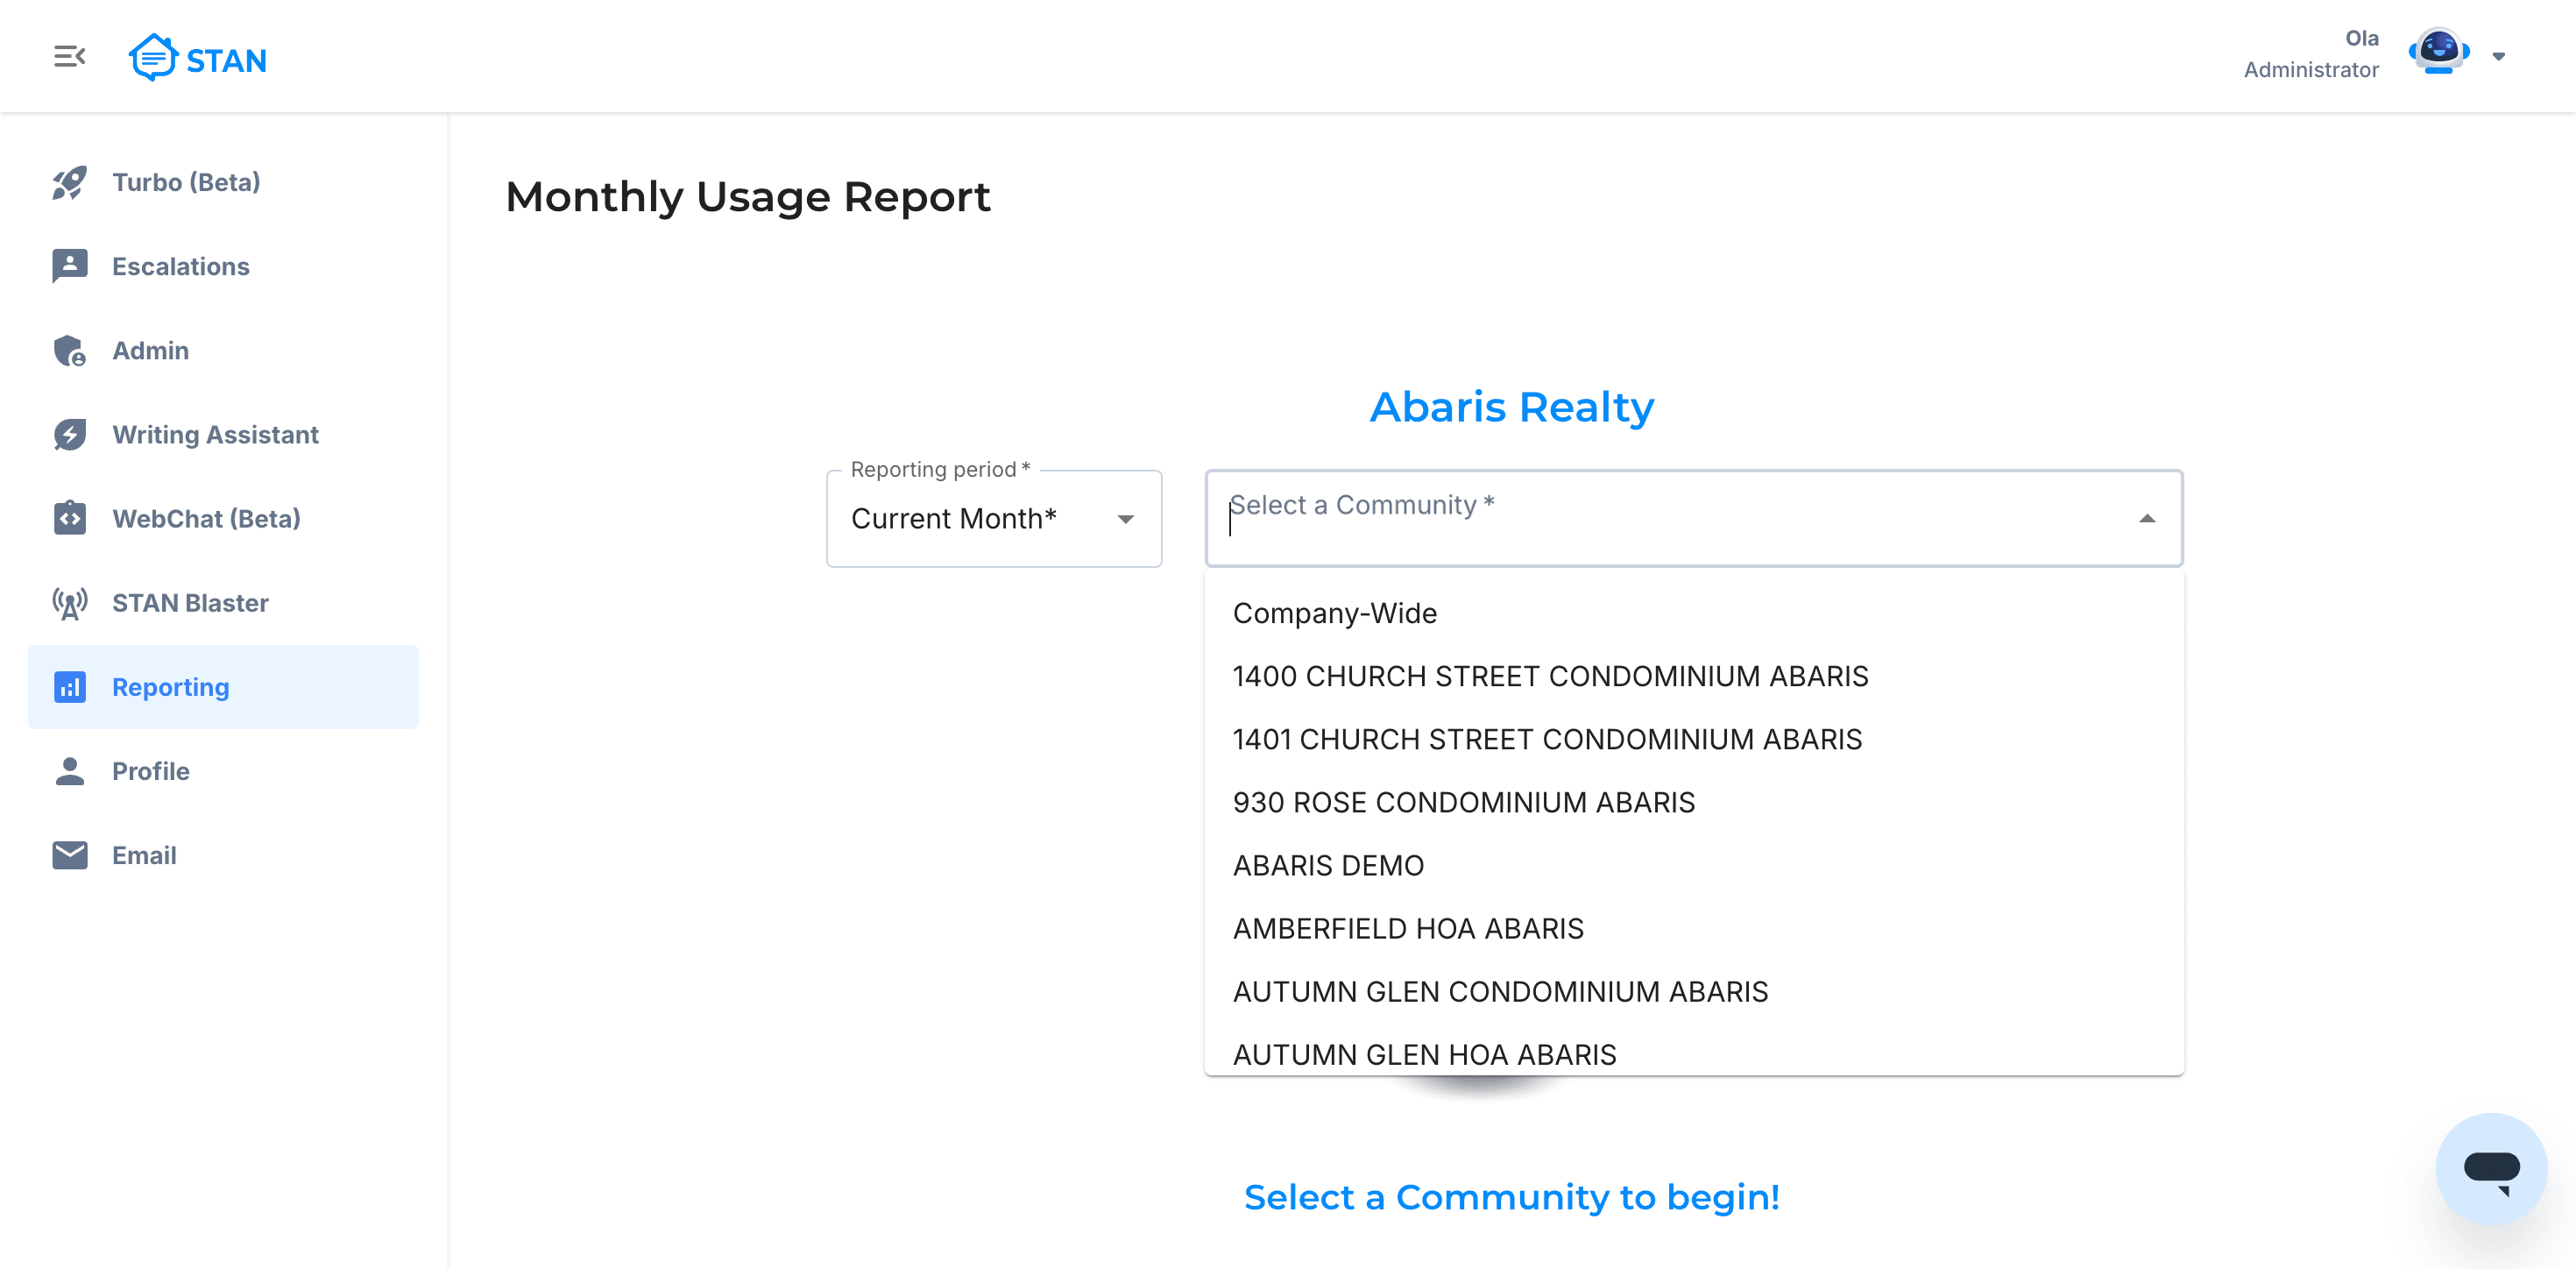2576x1269 pixels.
Task: Open the chat bubble widget
Action: (x=2491, y=1168)
